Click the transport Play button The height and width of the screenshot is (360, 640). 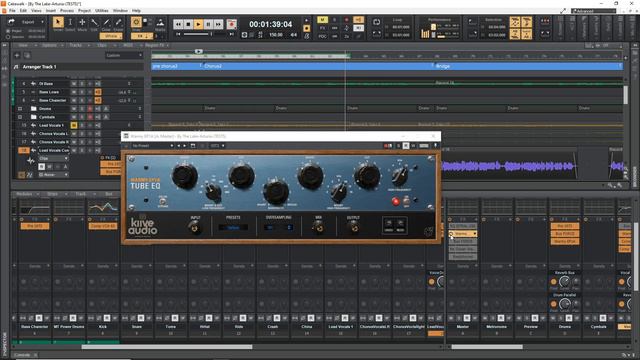point(198,24)
